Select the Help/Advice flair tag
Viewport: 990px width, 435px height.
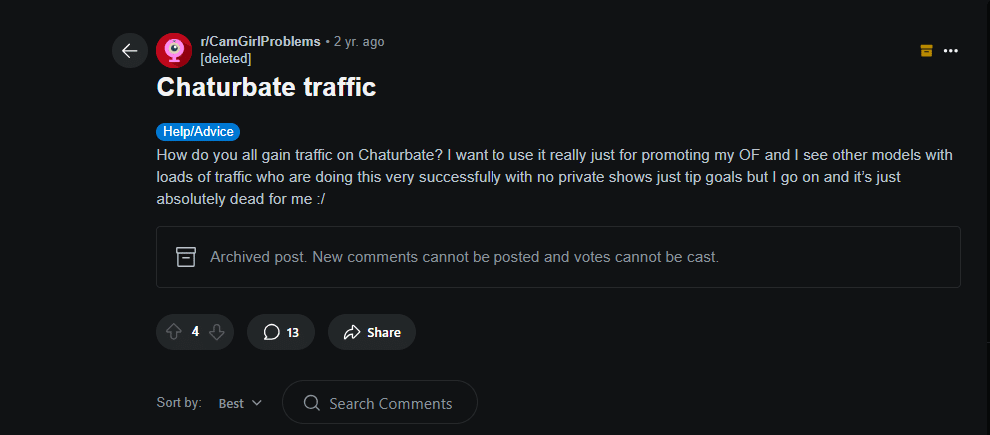click(x=198, y=132)
